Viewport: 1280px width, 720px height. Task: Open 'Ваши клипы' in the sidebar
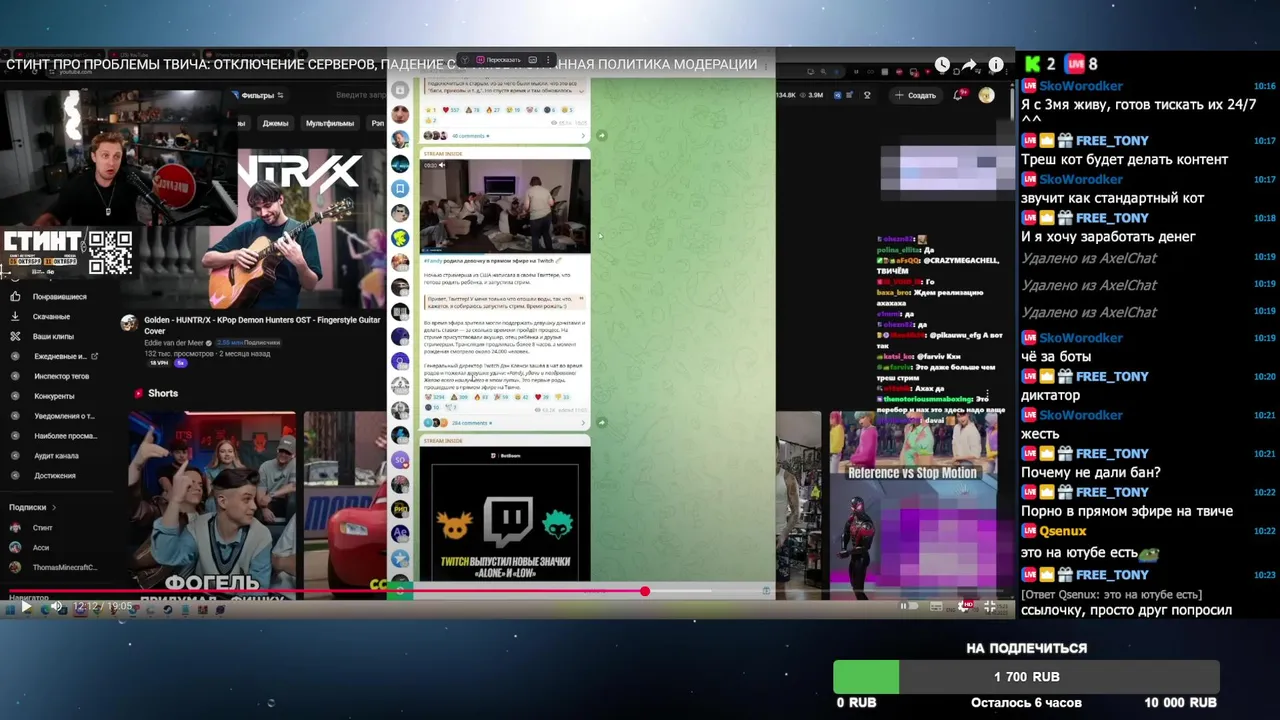(53, 337)
